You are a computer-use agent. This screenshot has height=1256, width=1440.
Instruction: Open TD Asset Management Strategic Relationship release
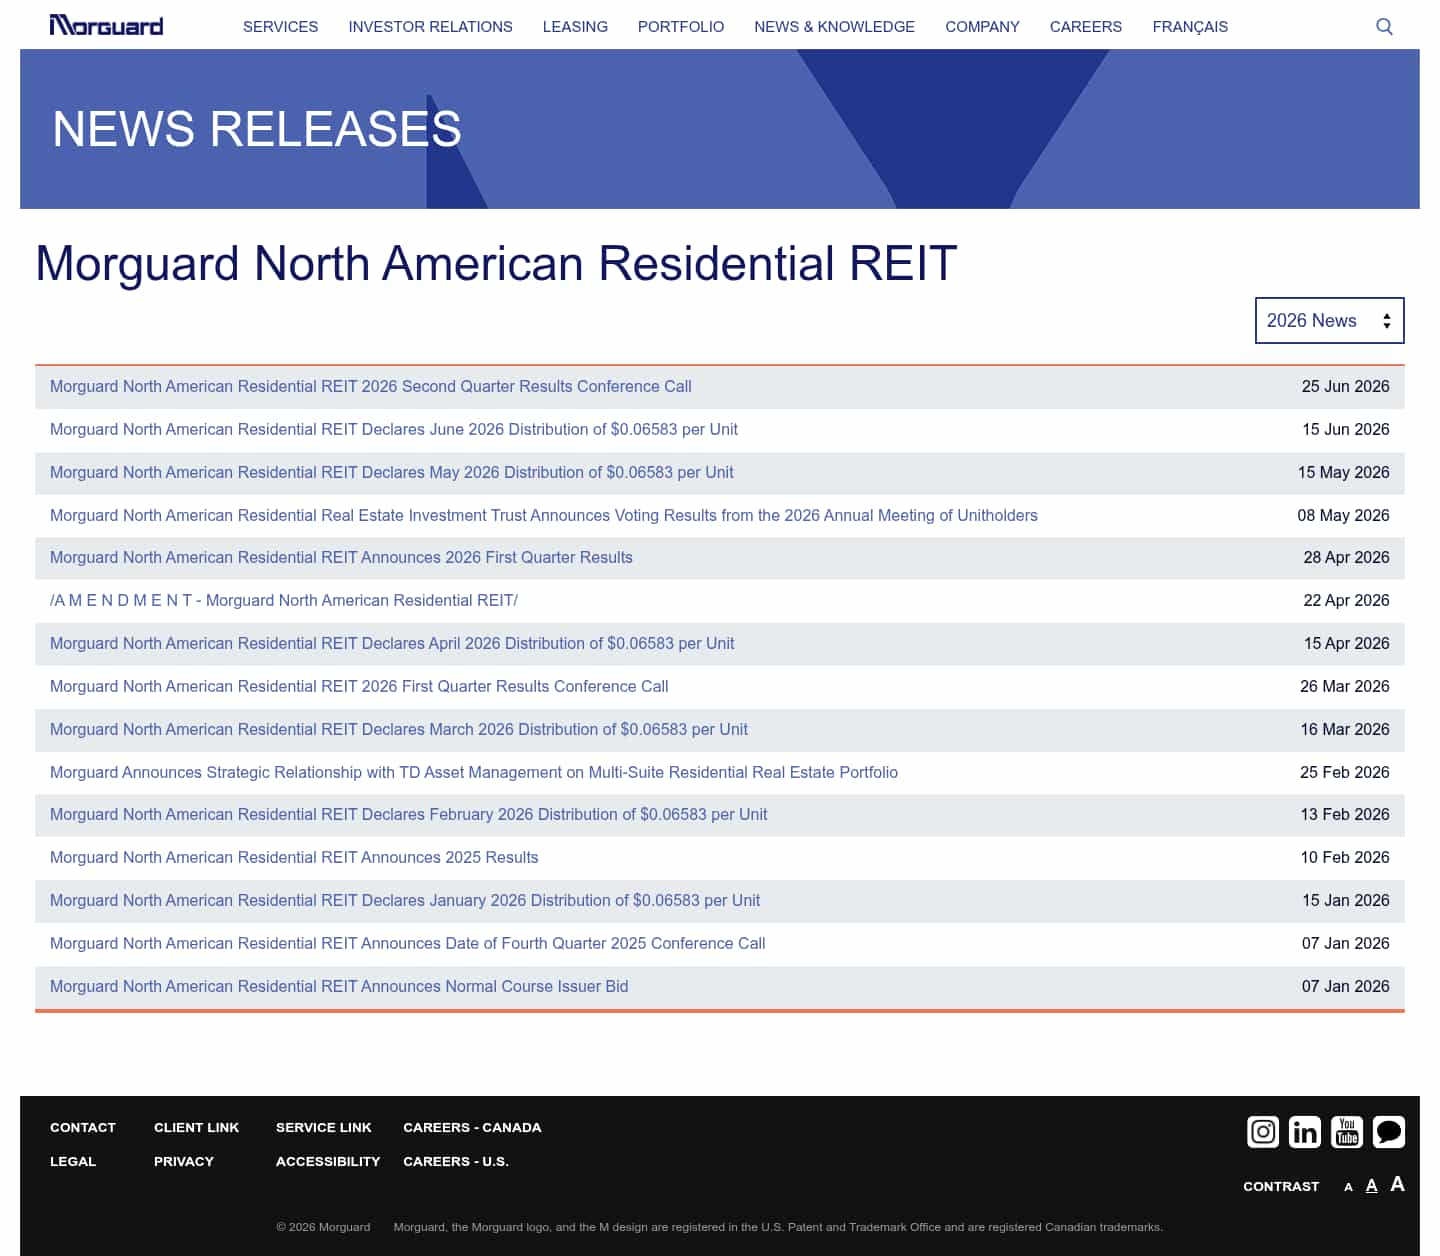pos(474,772)
